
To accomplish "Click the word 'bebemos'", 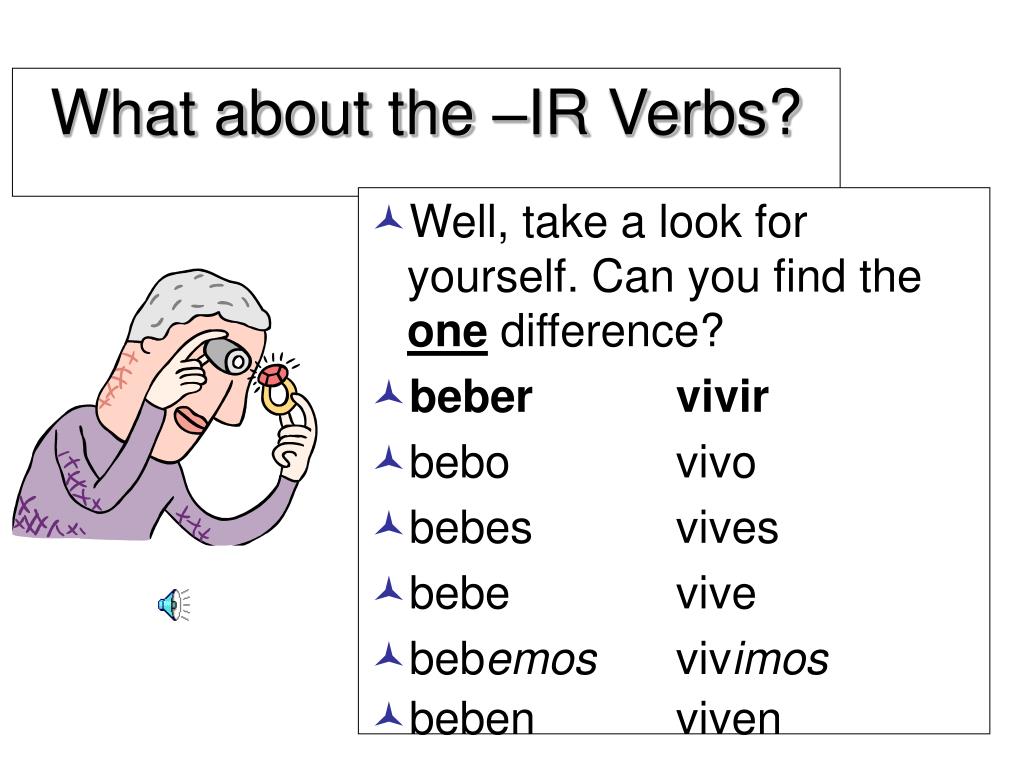I will point(503,658).
